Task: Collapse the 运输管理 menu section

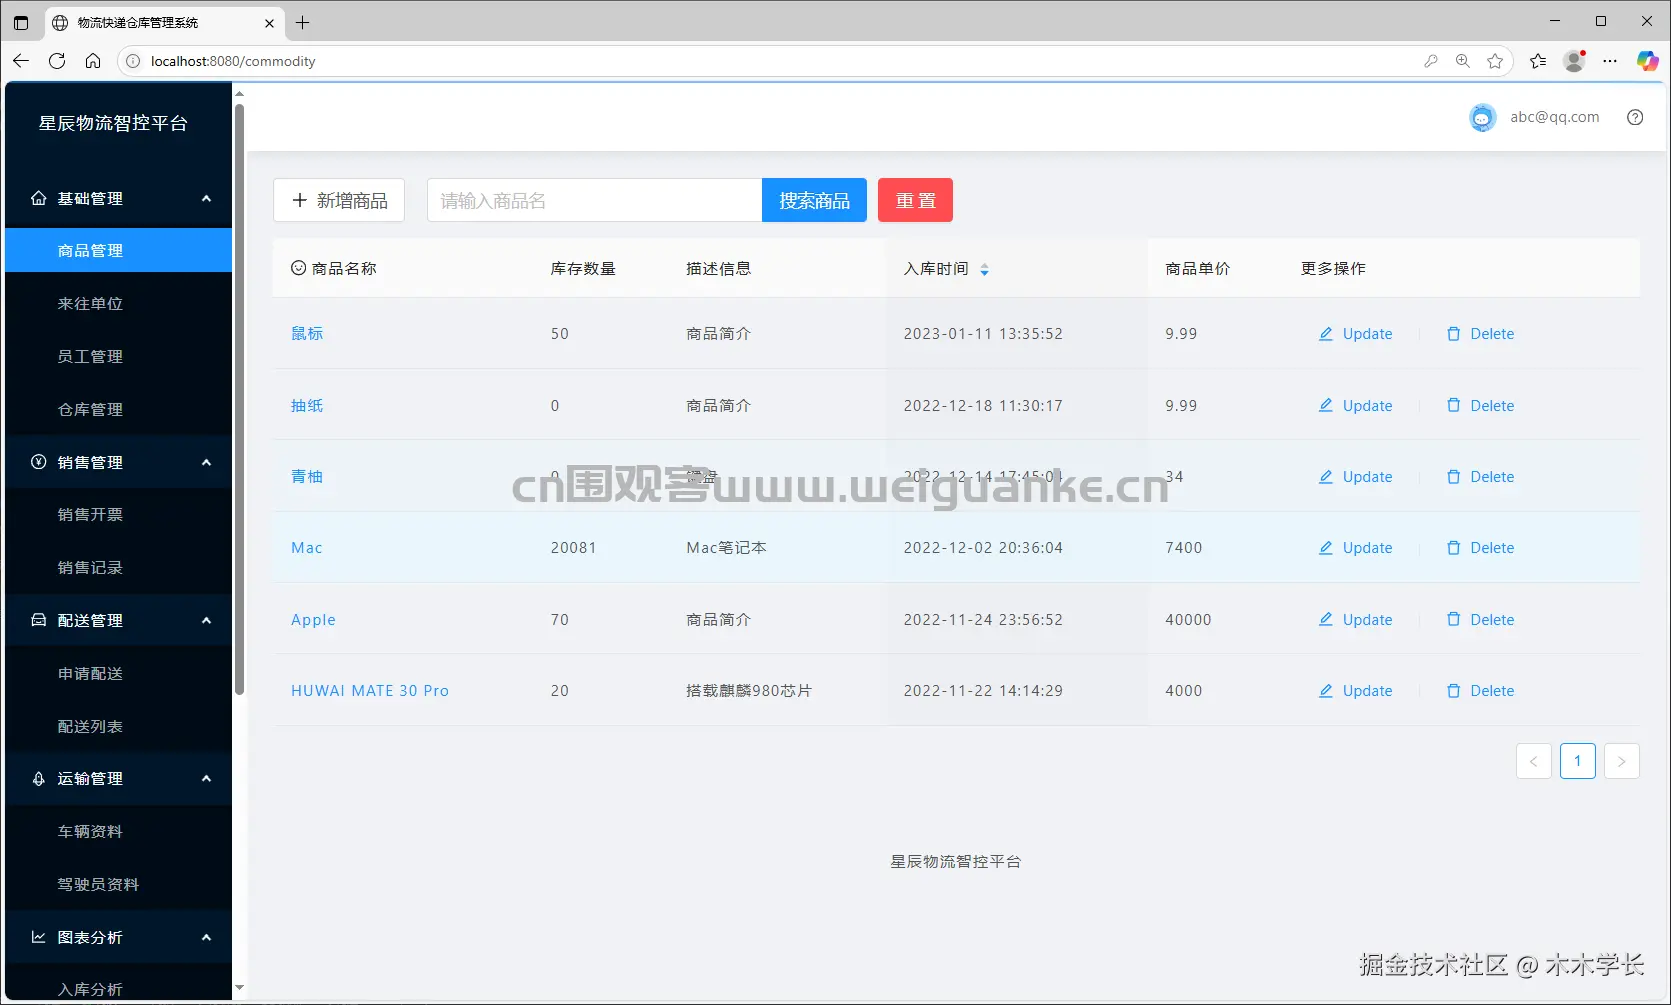Action: 206,779
